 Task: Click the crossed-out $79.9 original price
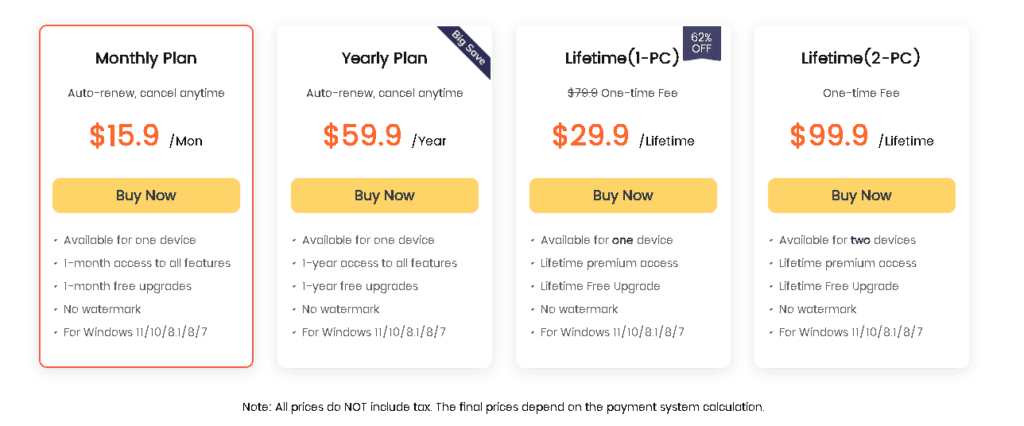[582, 93]
